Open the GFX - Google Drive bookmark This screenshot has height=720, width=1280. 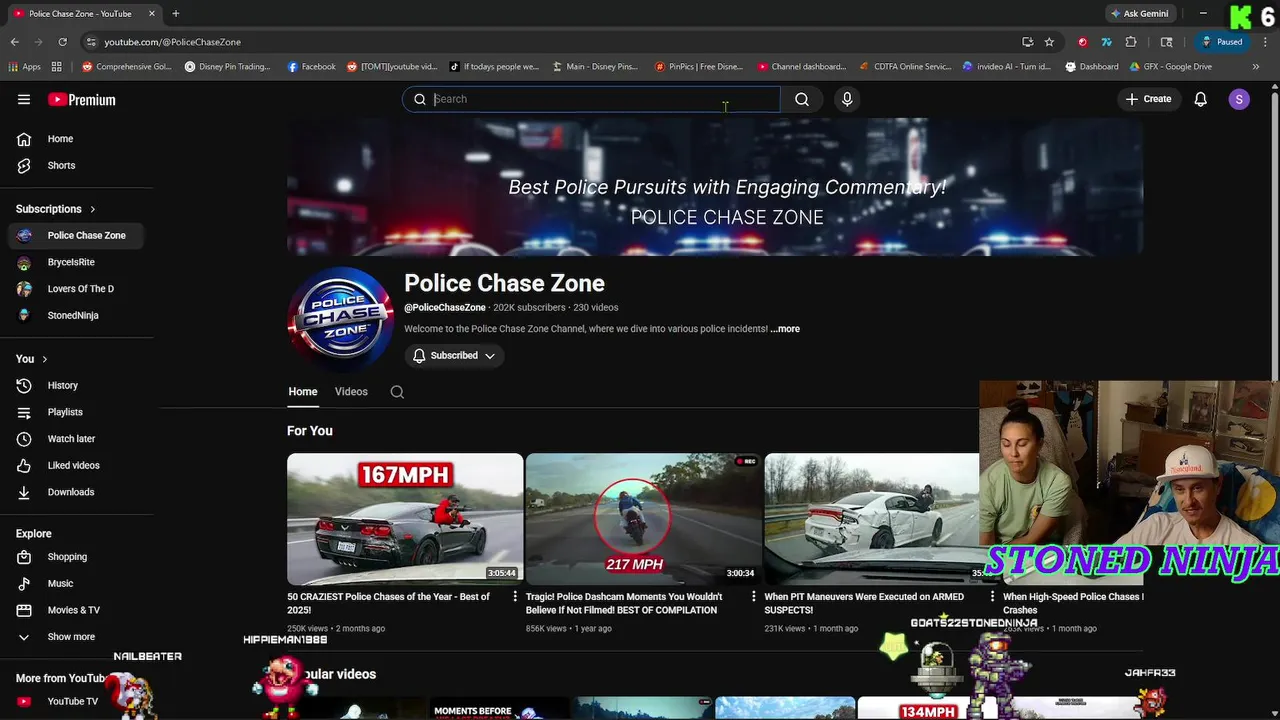[1170, 67]
